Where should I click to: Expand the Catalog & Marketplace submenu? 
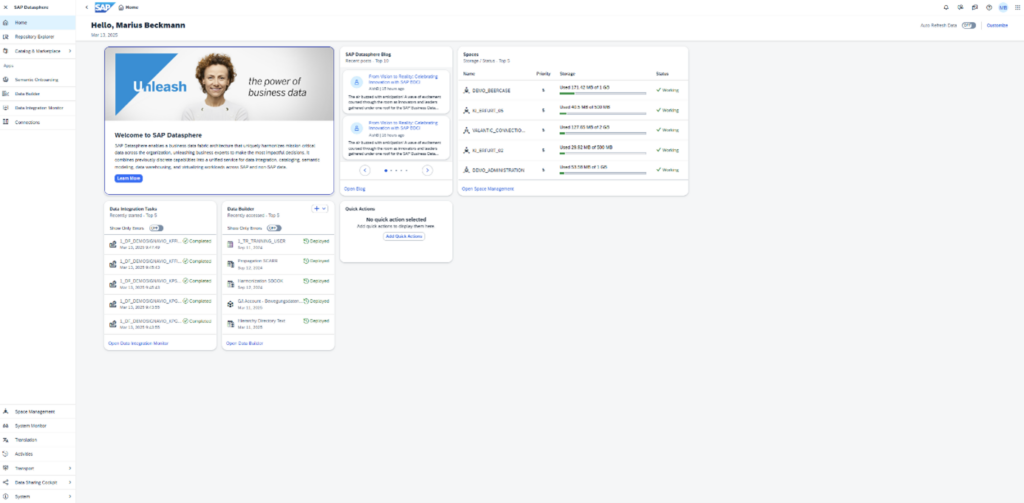pyautogui.click(x=69, y=50)
